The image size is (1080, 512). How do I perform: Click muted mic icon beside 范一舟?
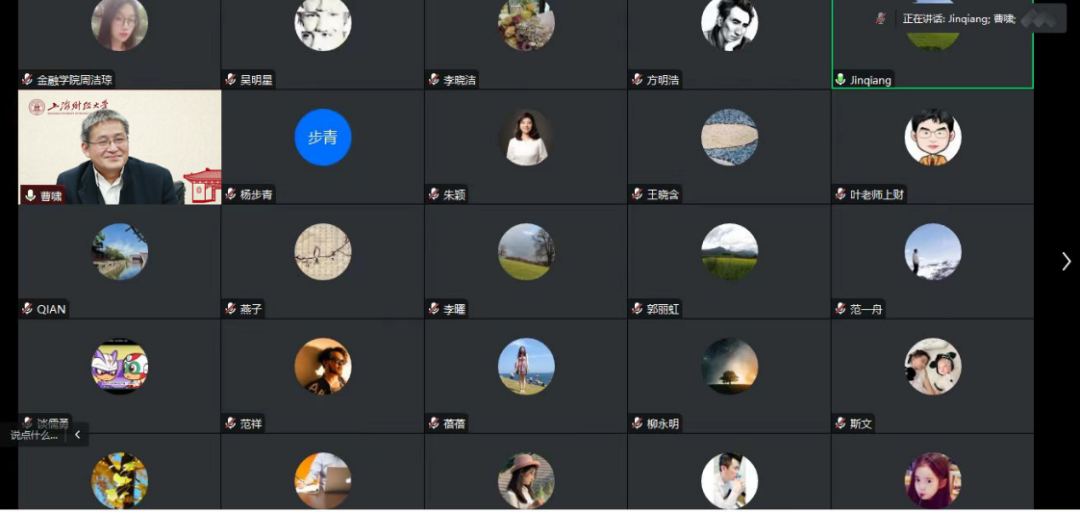coord(840,309)
